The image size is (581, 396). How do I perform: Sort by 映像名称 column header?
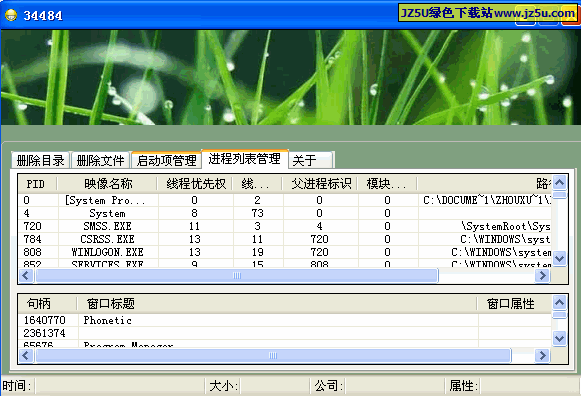[107, 184]
